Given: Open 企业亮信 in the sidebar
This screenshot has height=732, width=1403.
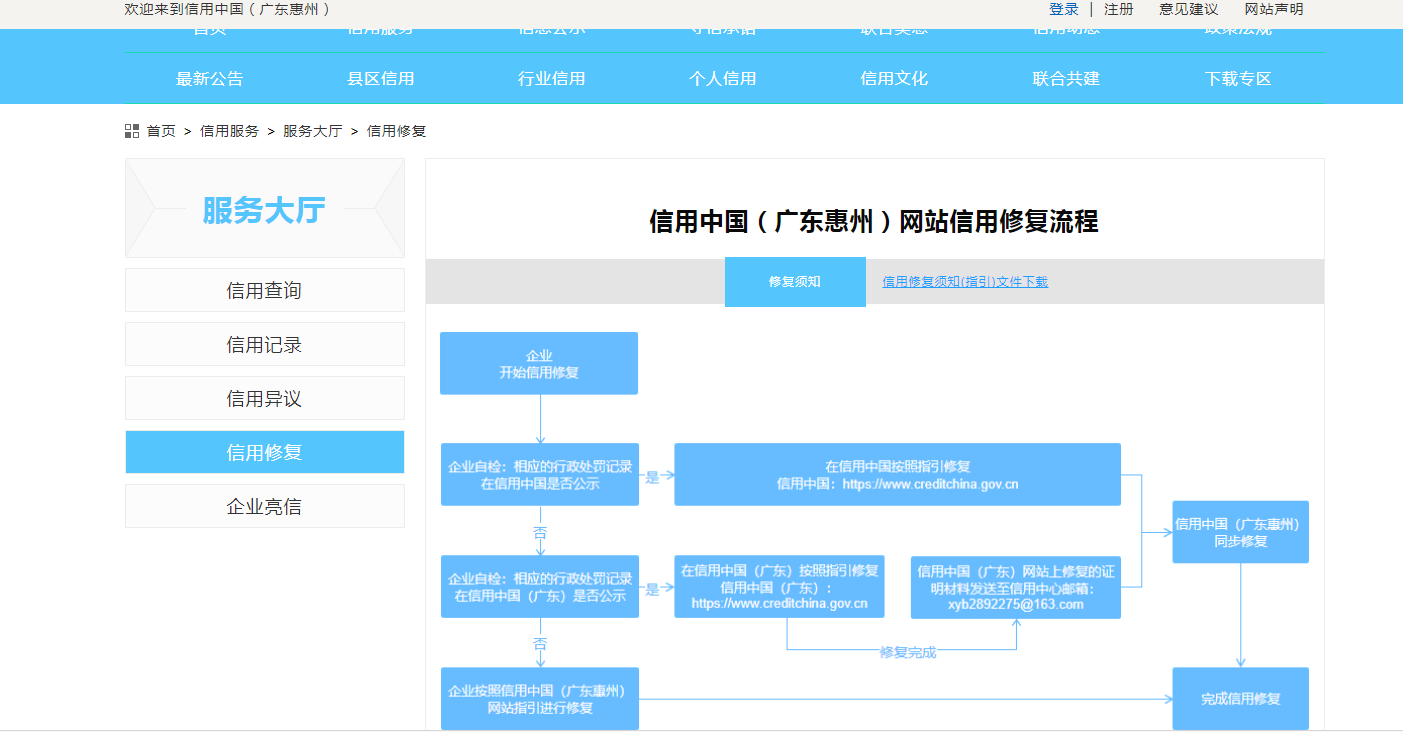Looking at the screenshot, I should coord(265,506).
